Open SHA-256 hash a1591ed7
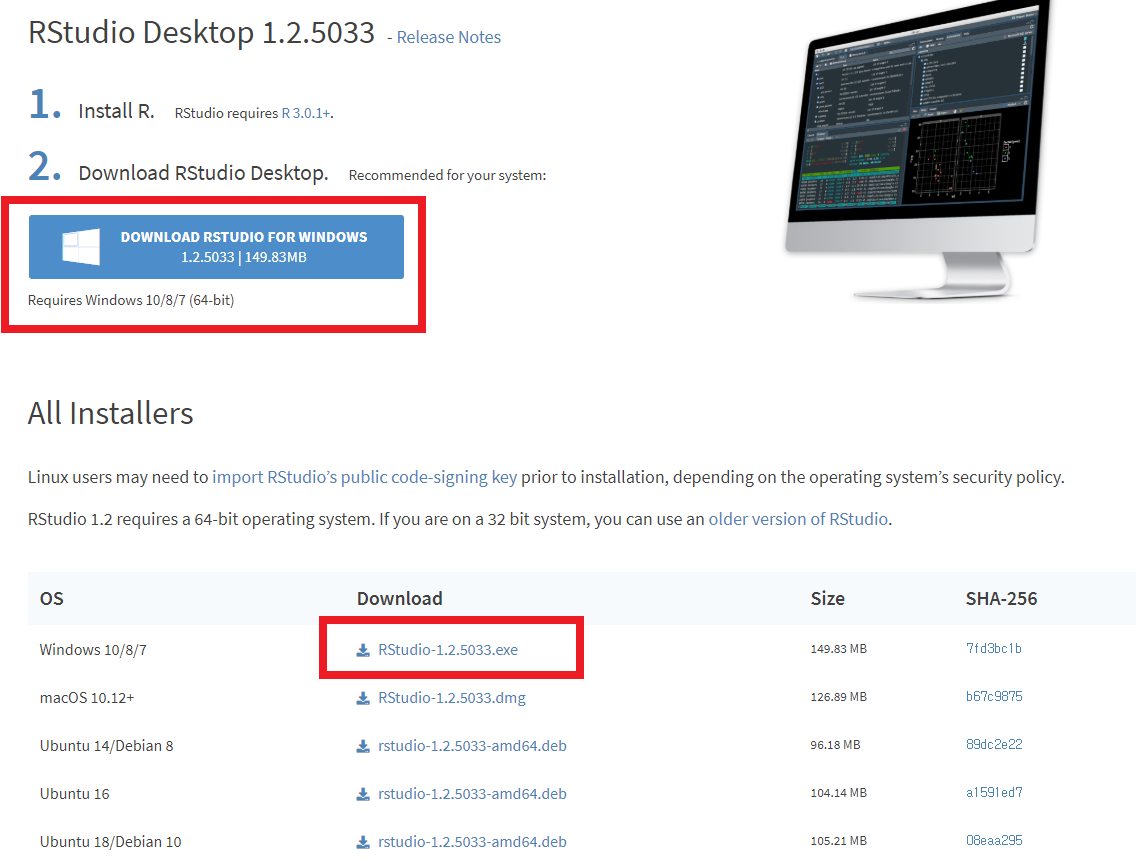This screenshot has height=861, width=1136. point(994,792)
